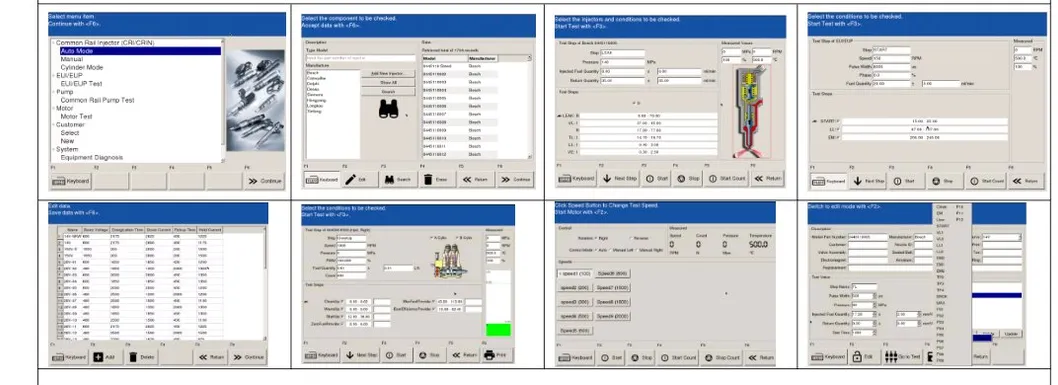Click Return in Bosch injector test screen

(768, 179)
